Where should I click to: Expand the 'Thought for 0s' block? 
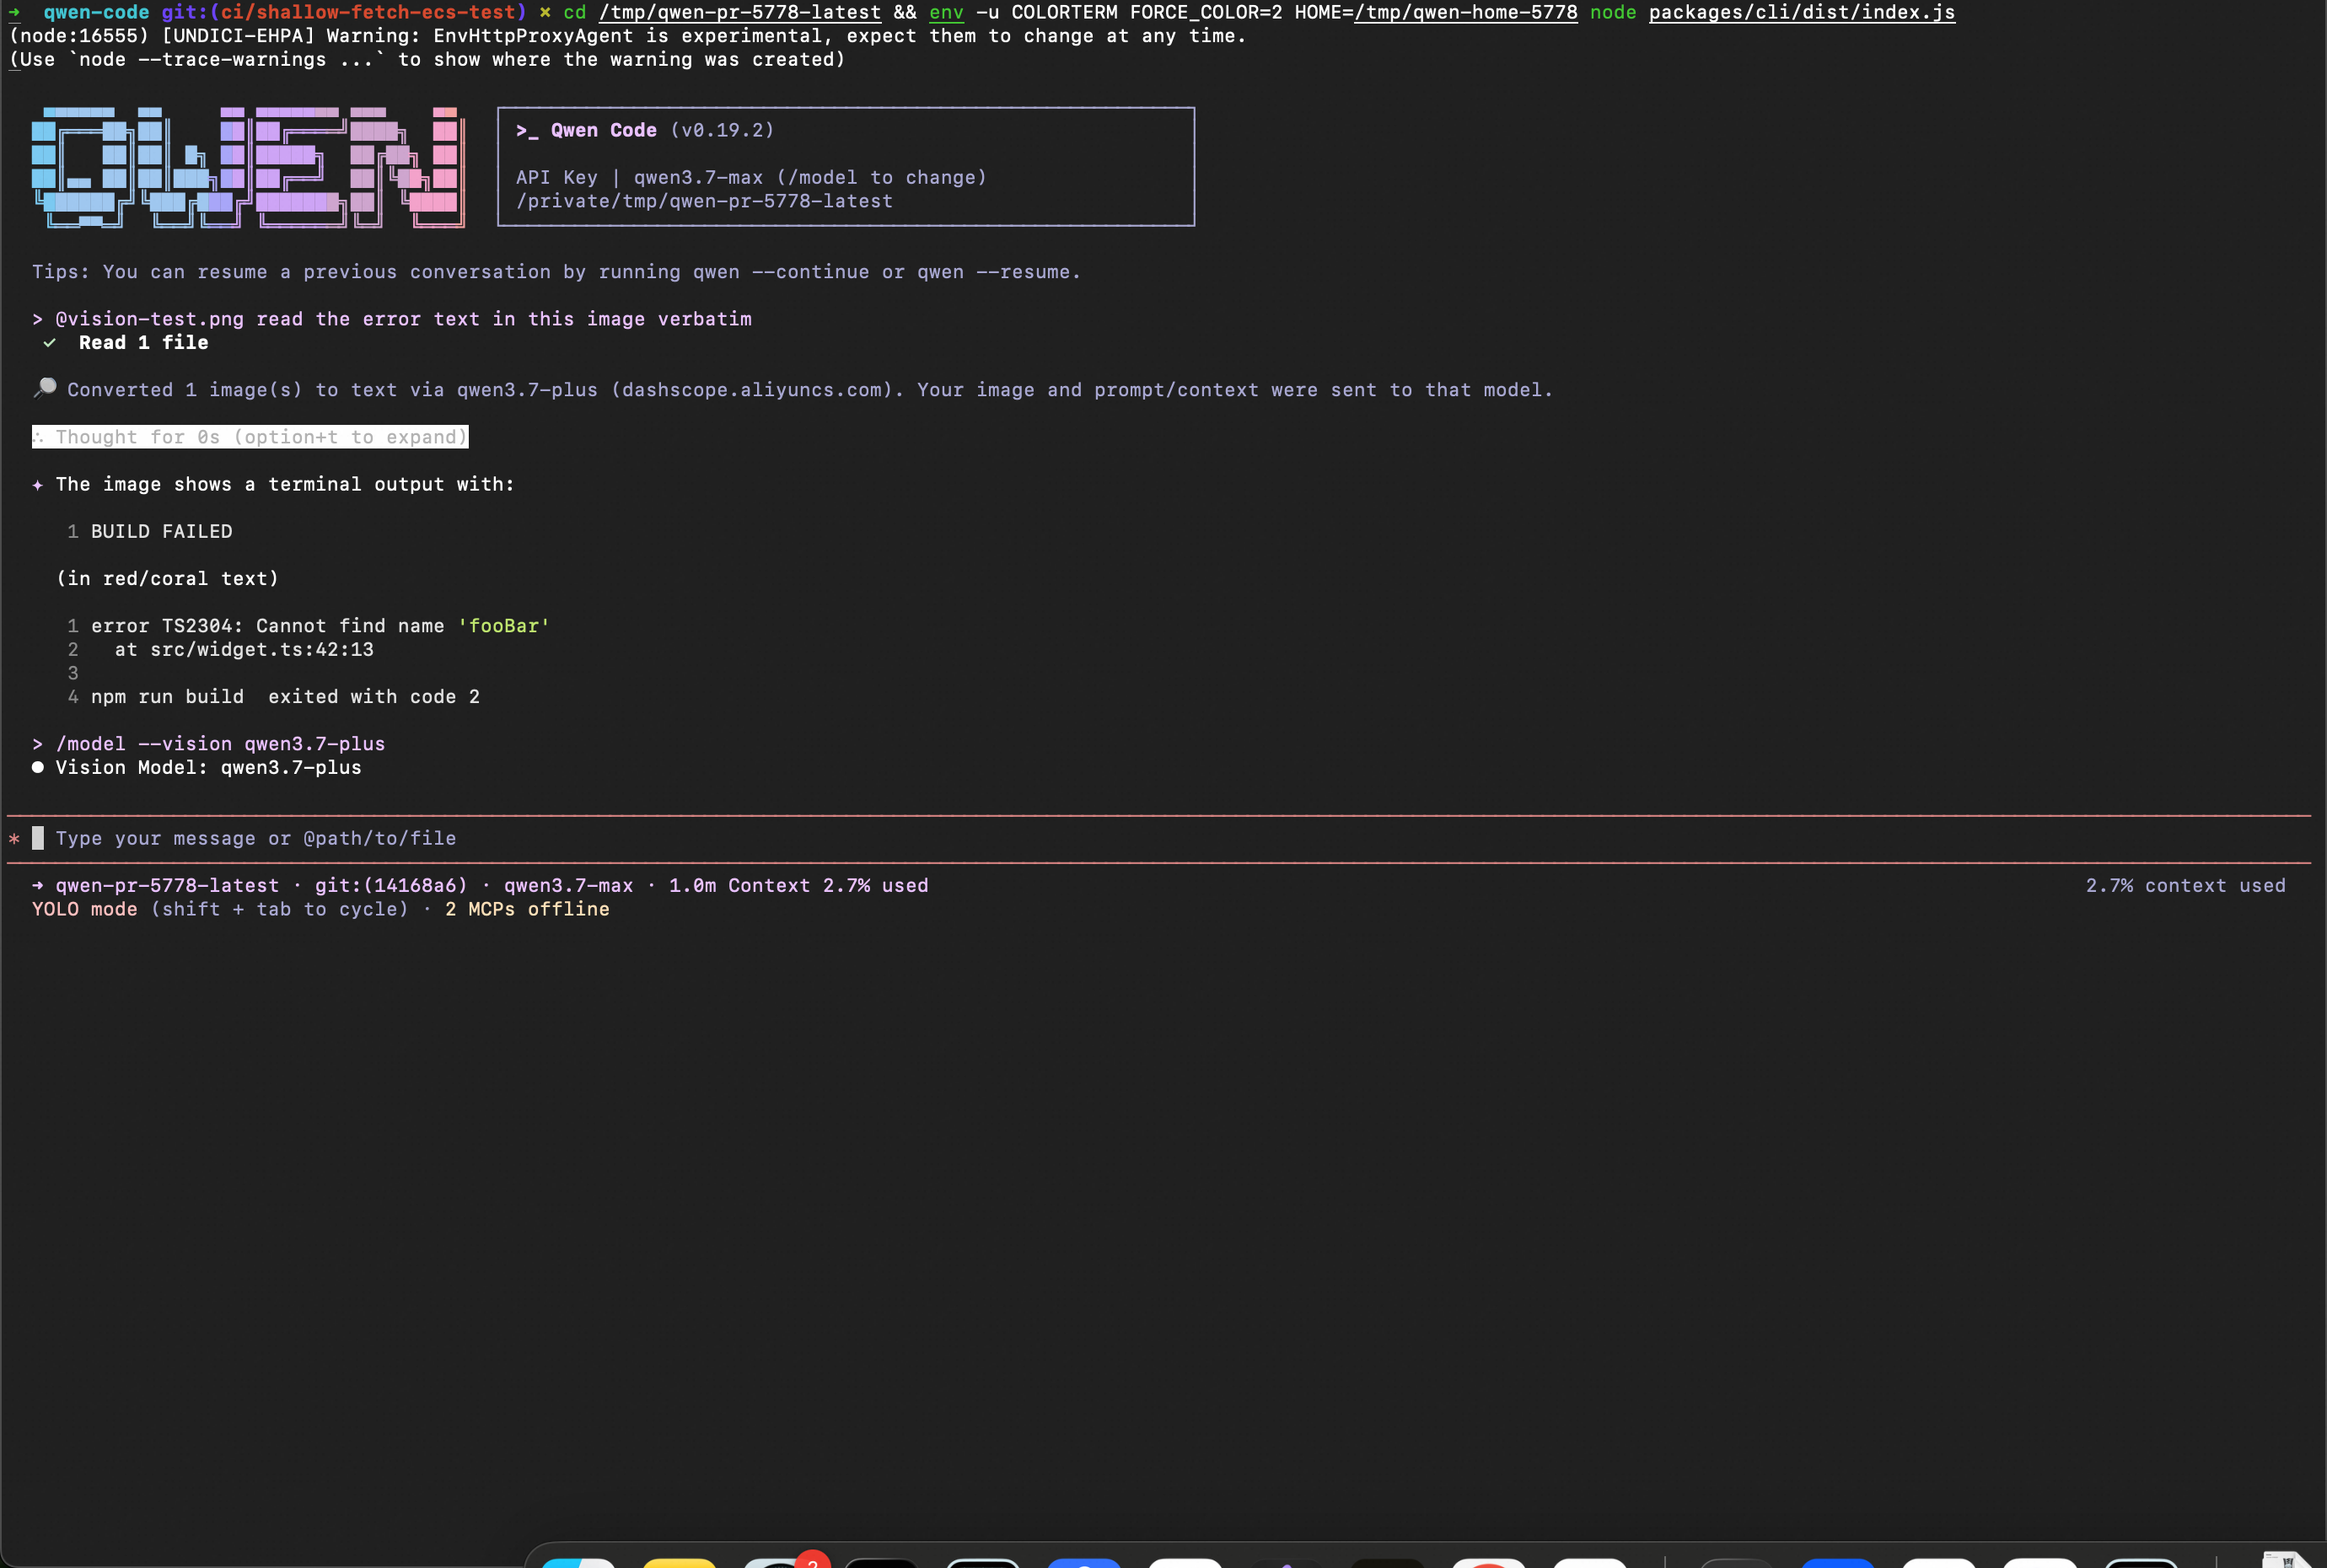point(250,437)
